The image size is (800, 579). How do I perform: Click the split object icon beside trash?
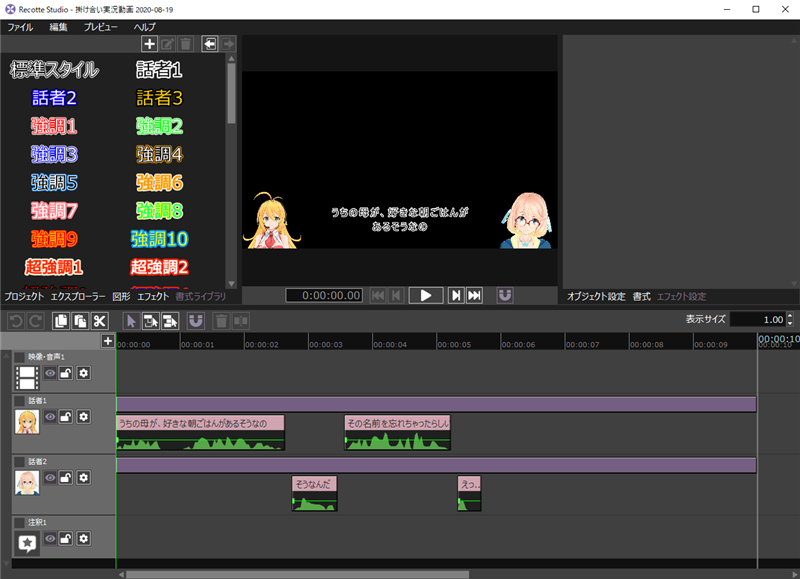[x=241, y=321]
